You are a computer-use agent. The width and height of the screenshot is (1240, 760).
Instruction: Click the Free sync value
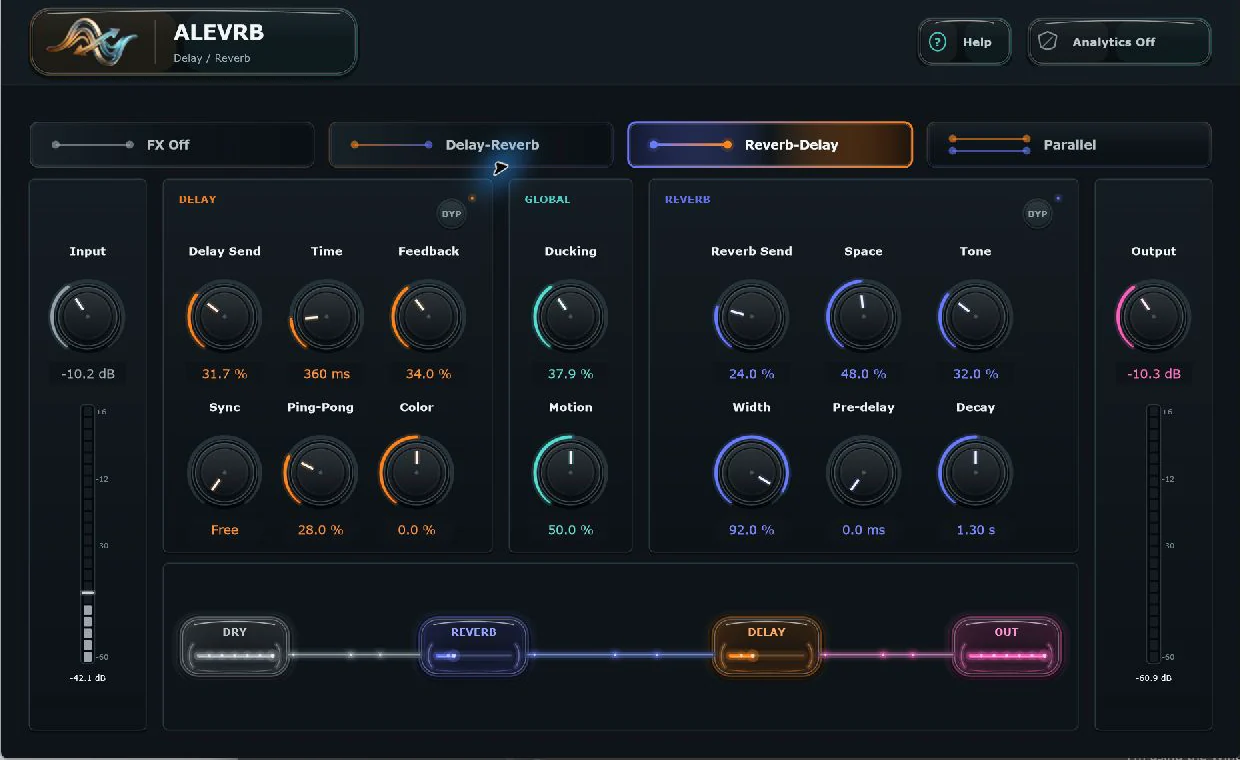(x=224, y=530)
